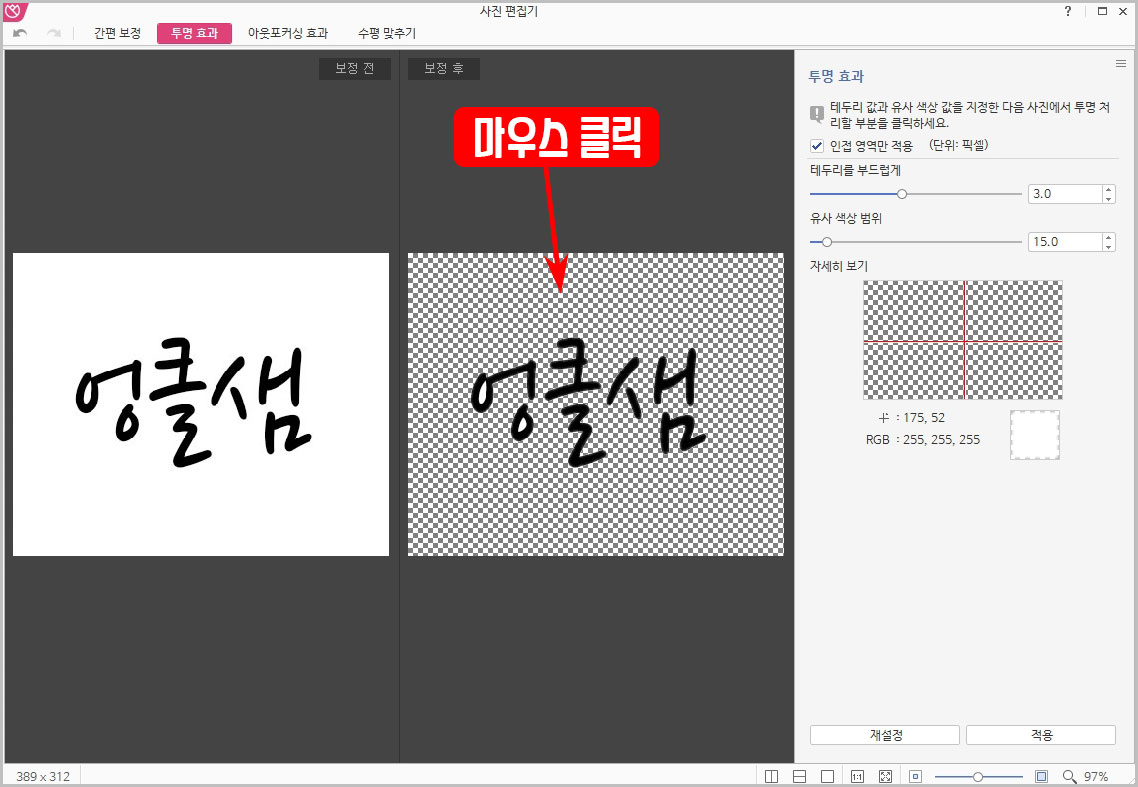Viewport: 1138px width, 787px height.
Task: Switch to the 간편 보정 tab
Action: point(118,32)
